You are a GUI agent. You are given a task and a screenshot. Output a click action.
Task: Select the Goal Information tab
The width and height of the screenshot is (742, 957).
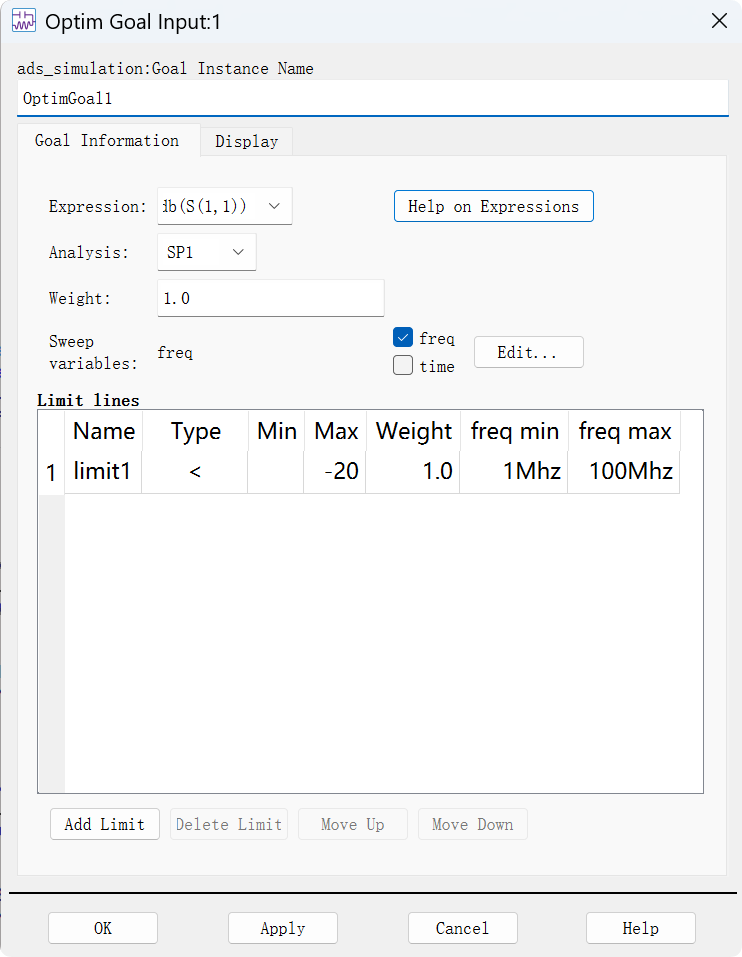[107, 140]
